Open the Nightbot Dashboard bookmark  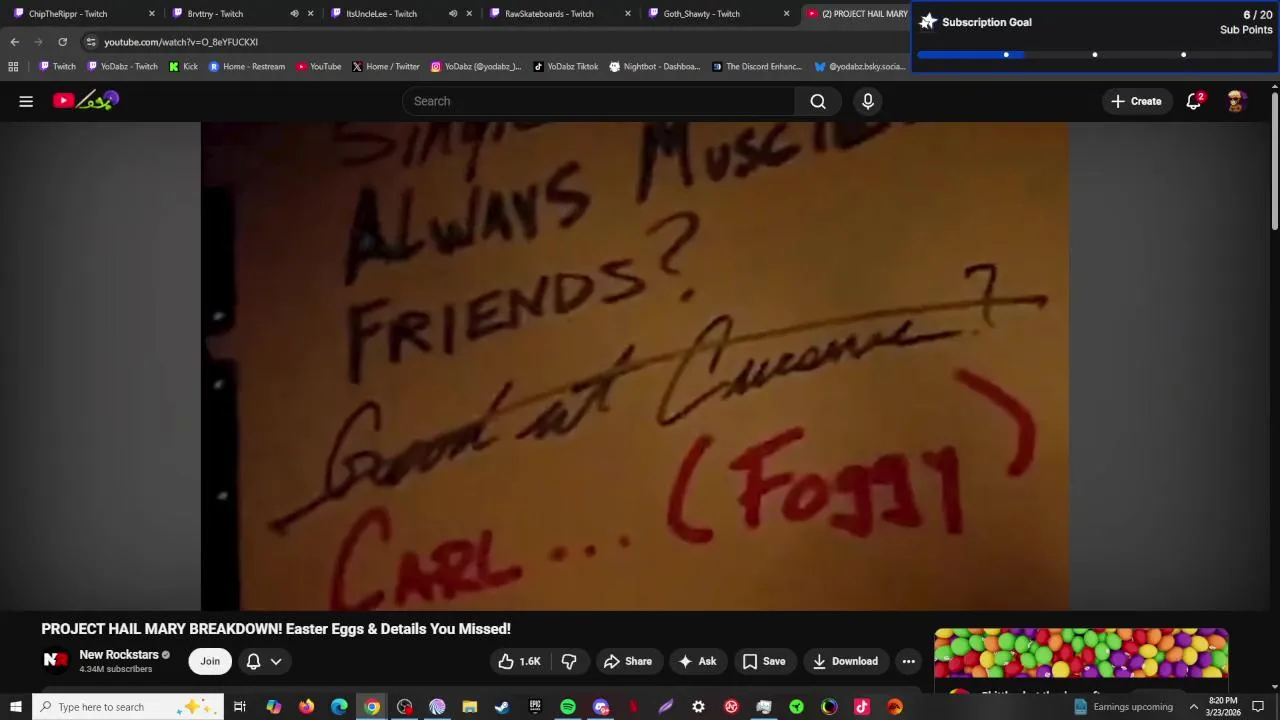coord(654,67)
